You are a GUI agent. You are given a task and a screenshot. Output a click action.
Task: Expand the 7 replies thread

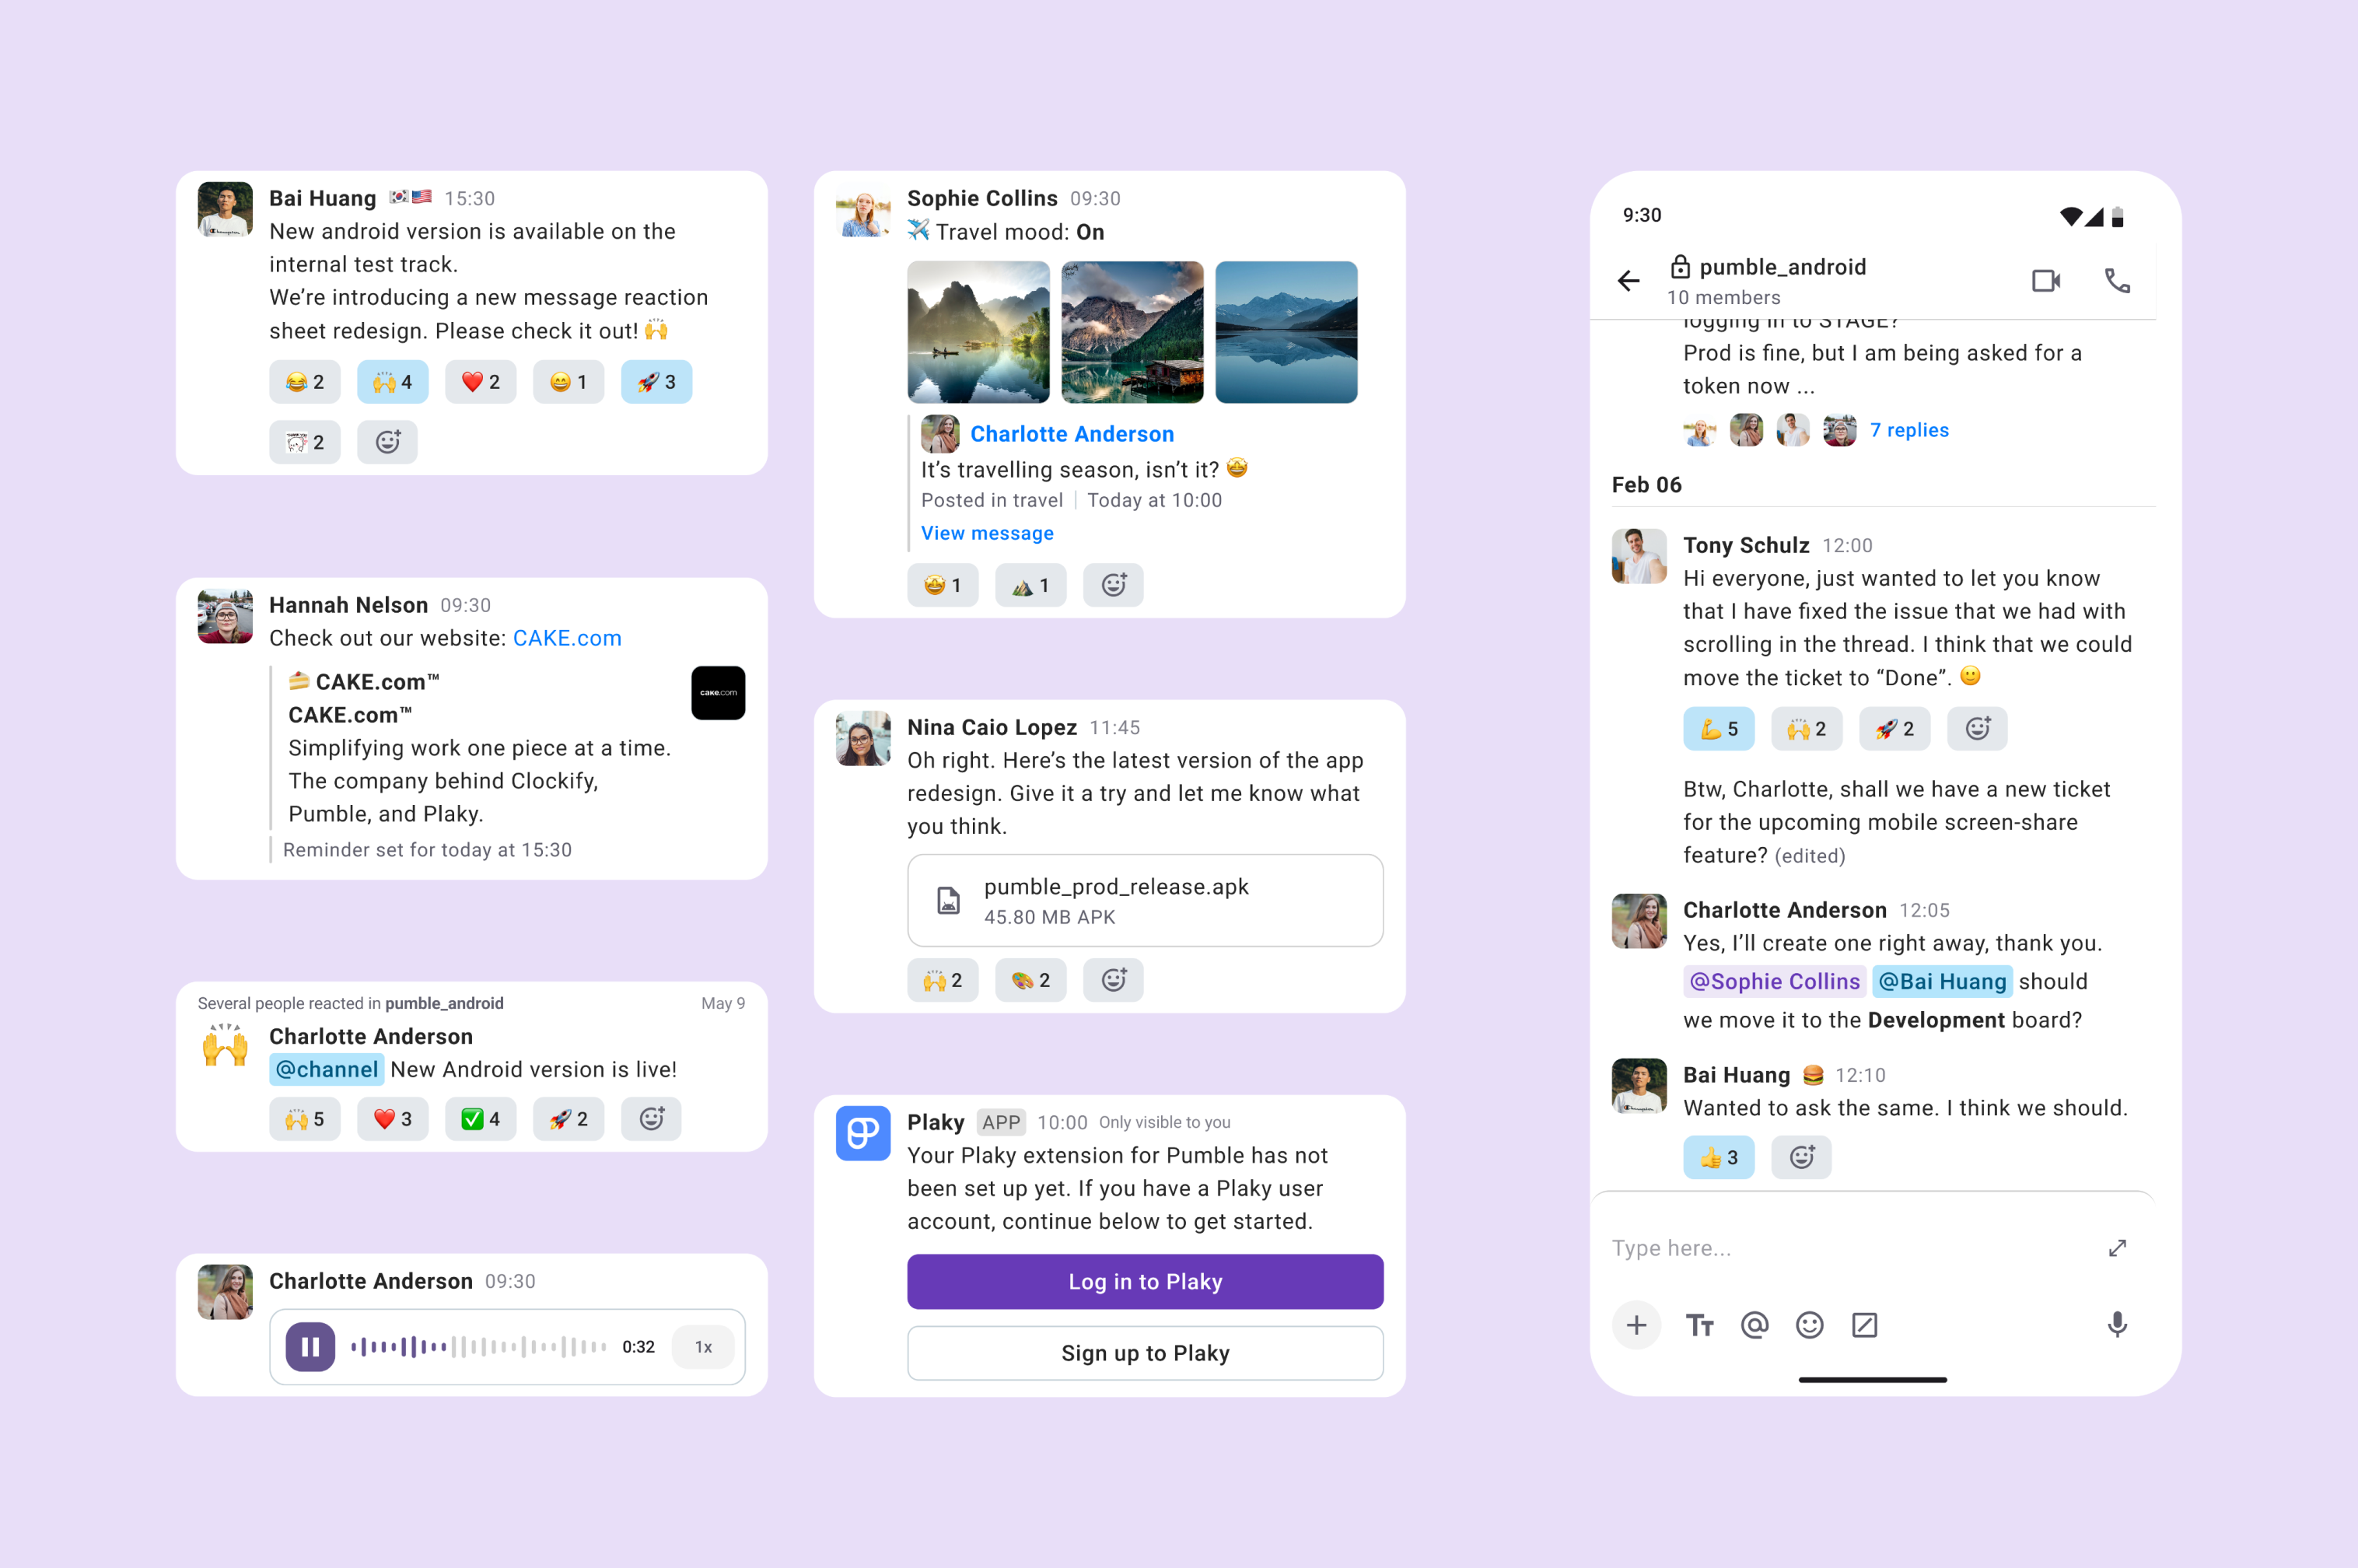pyautogui.click(x=1909, y=430)
